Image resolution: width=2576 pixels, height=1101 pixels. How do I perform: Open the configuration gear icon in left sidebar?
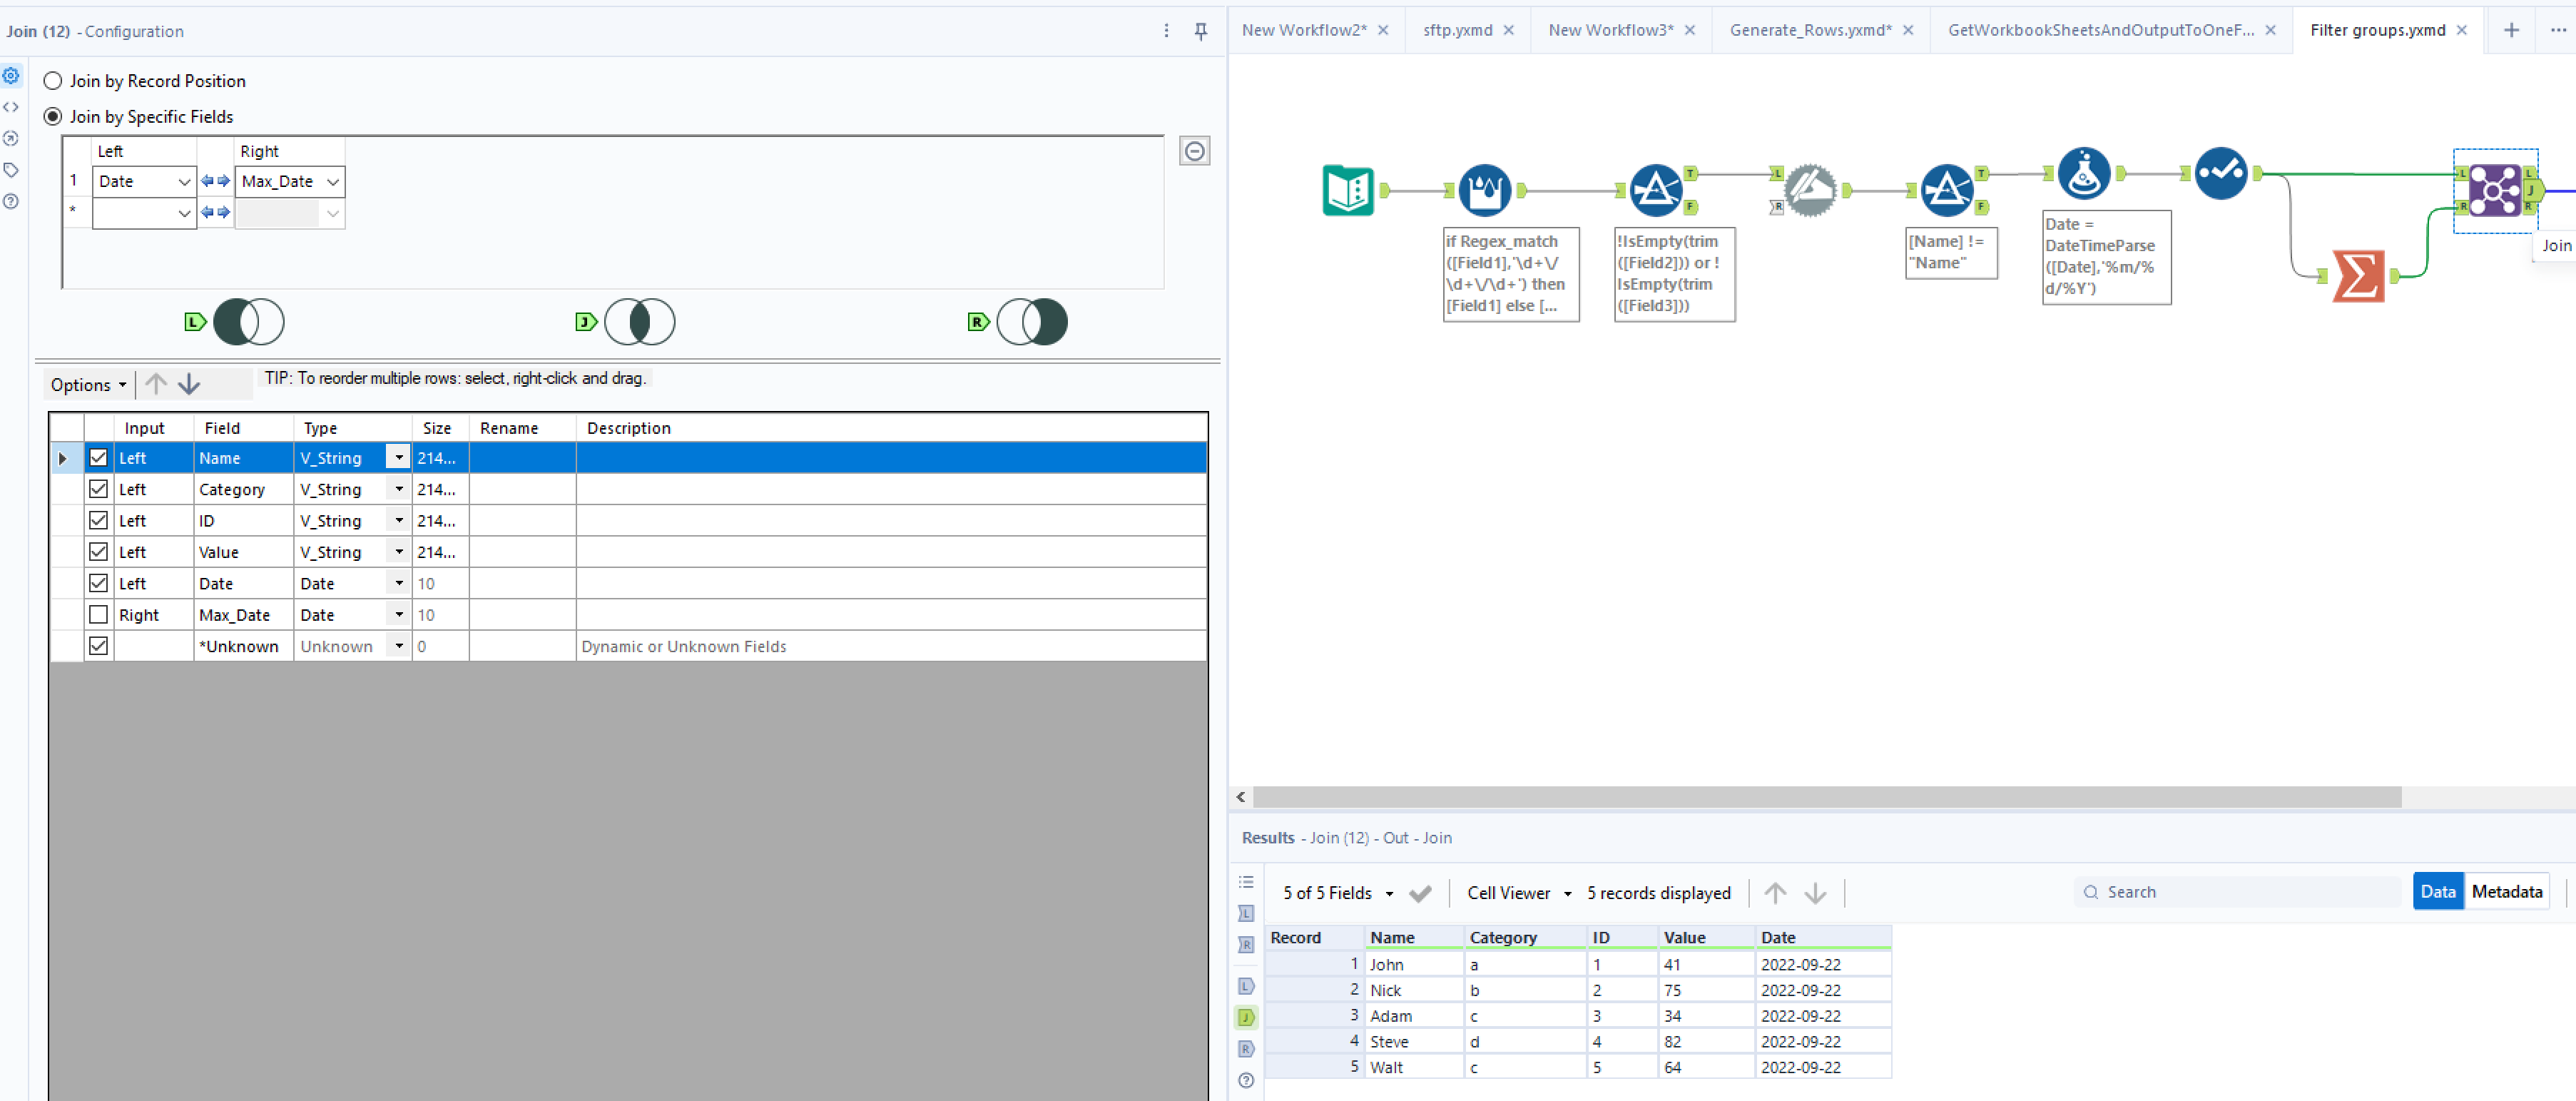pos(11,75)
